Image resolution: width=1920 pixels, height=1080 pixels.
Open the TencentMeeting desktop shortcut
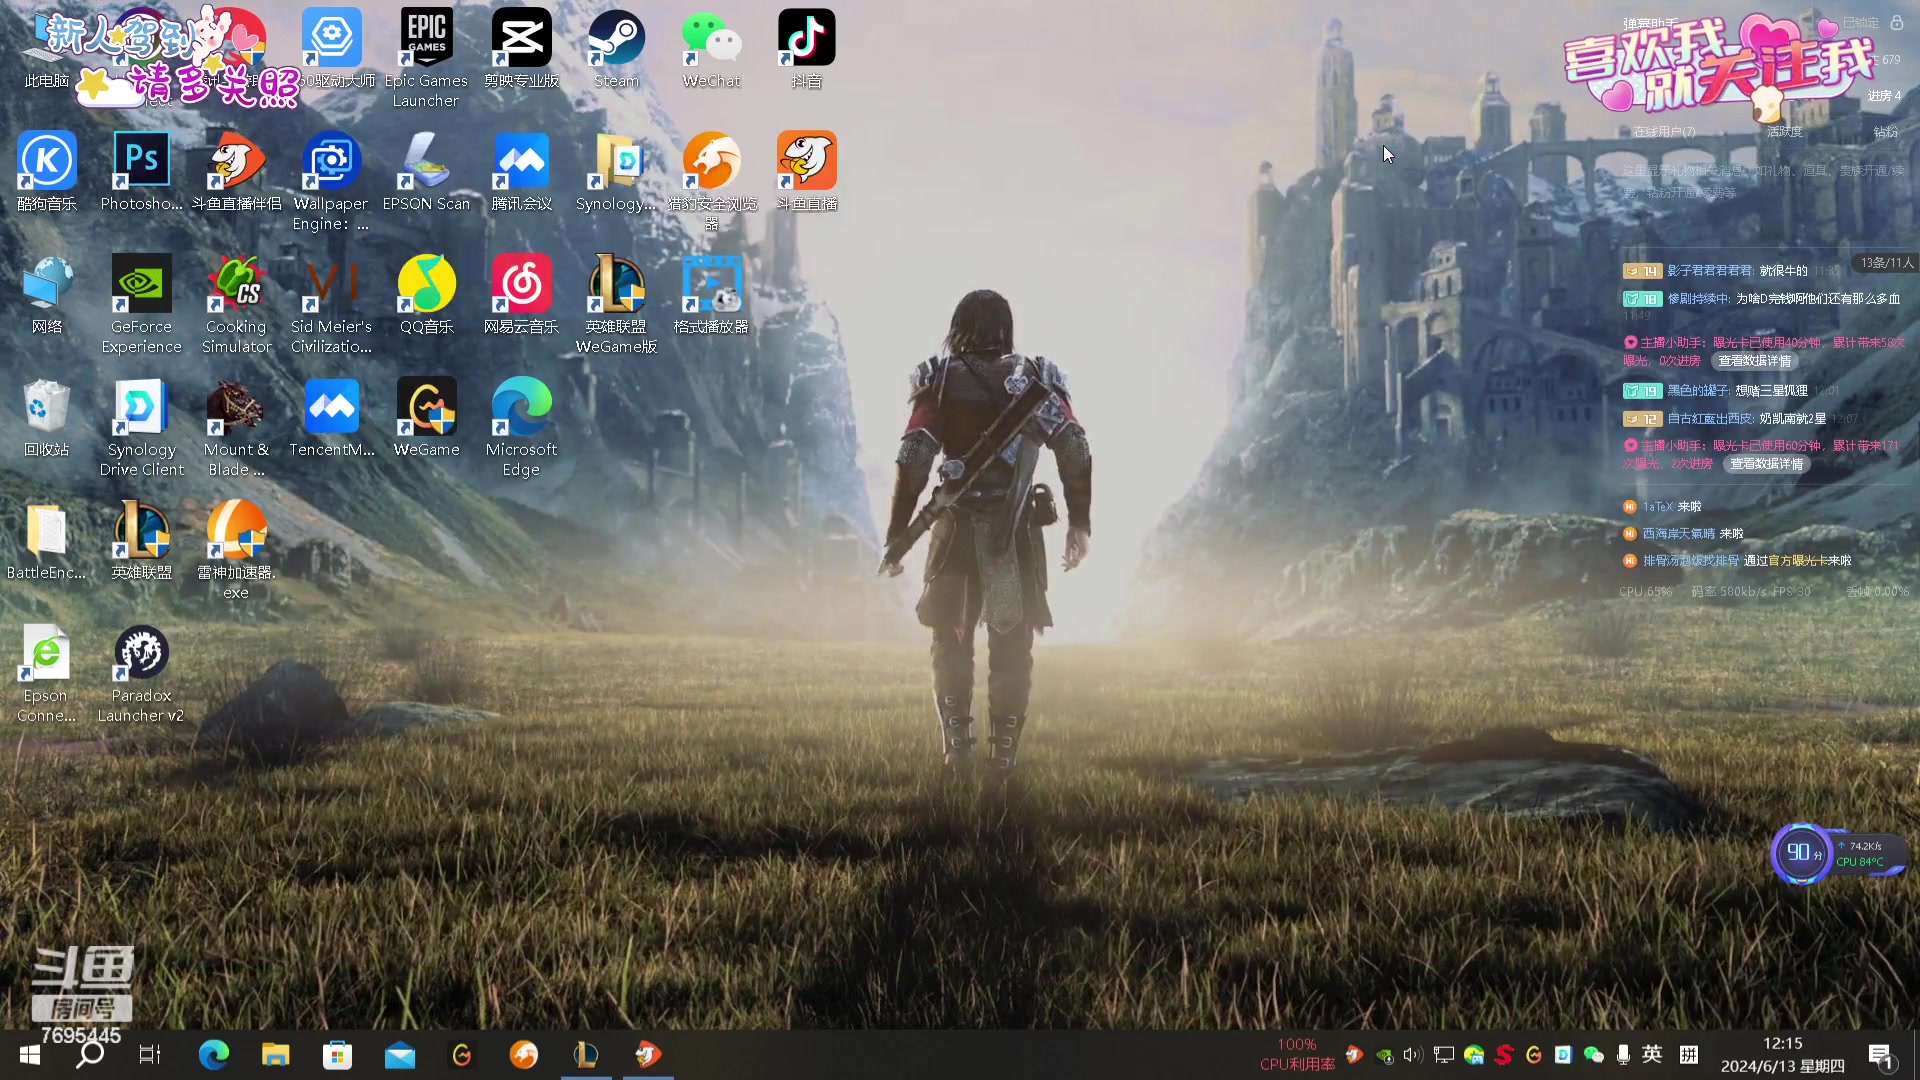click(x=331, y=418)
